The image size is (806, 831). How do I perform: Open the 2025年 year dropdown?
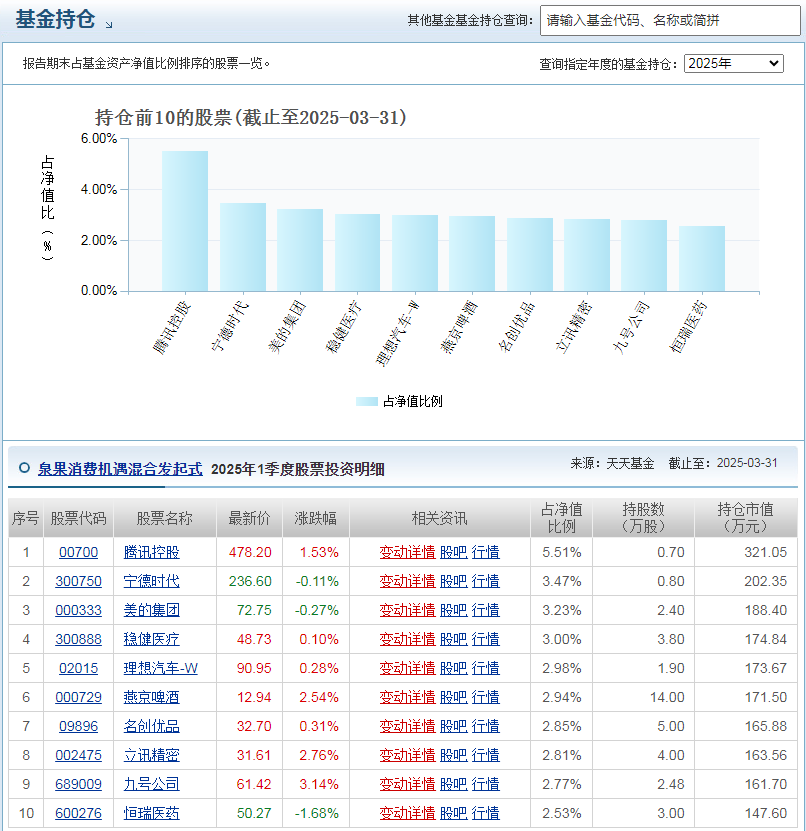click(733, 64)
